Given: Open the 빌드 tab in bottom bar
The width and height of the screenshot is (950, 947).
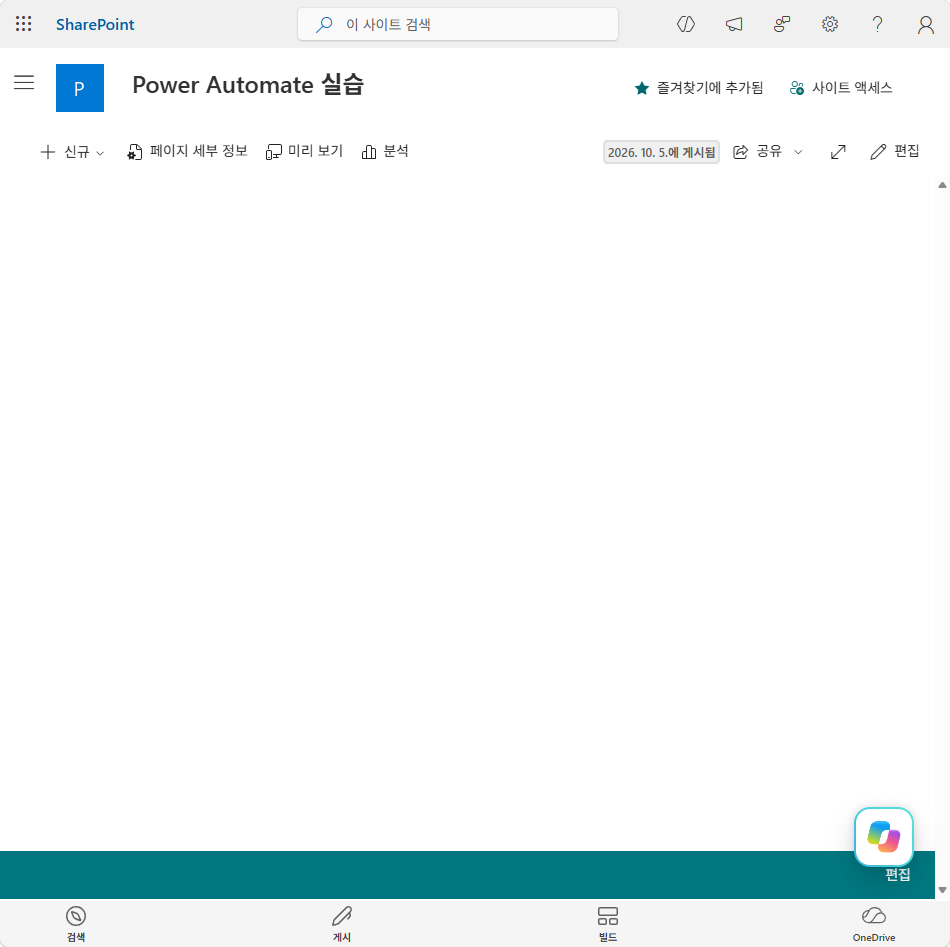Looking at the screenshot, I should (x=608, y=924).
